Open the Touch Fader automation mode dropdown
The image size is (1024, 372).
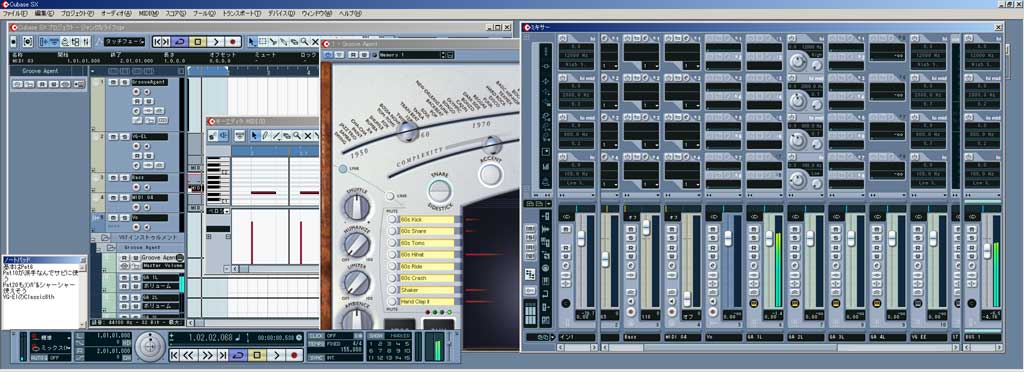pos(125,42)
